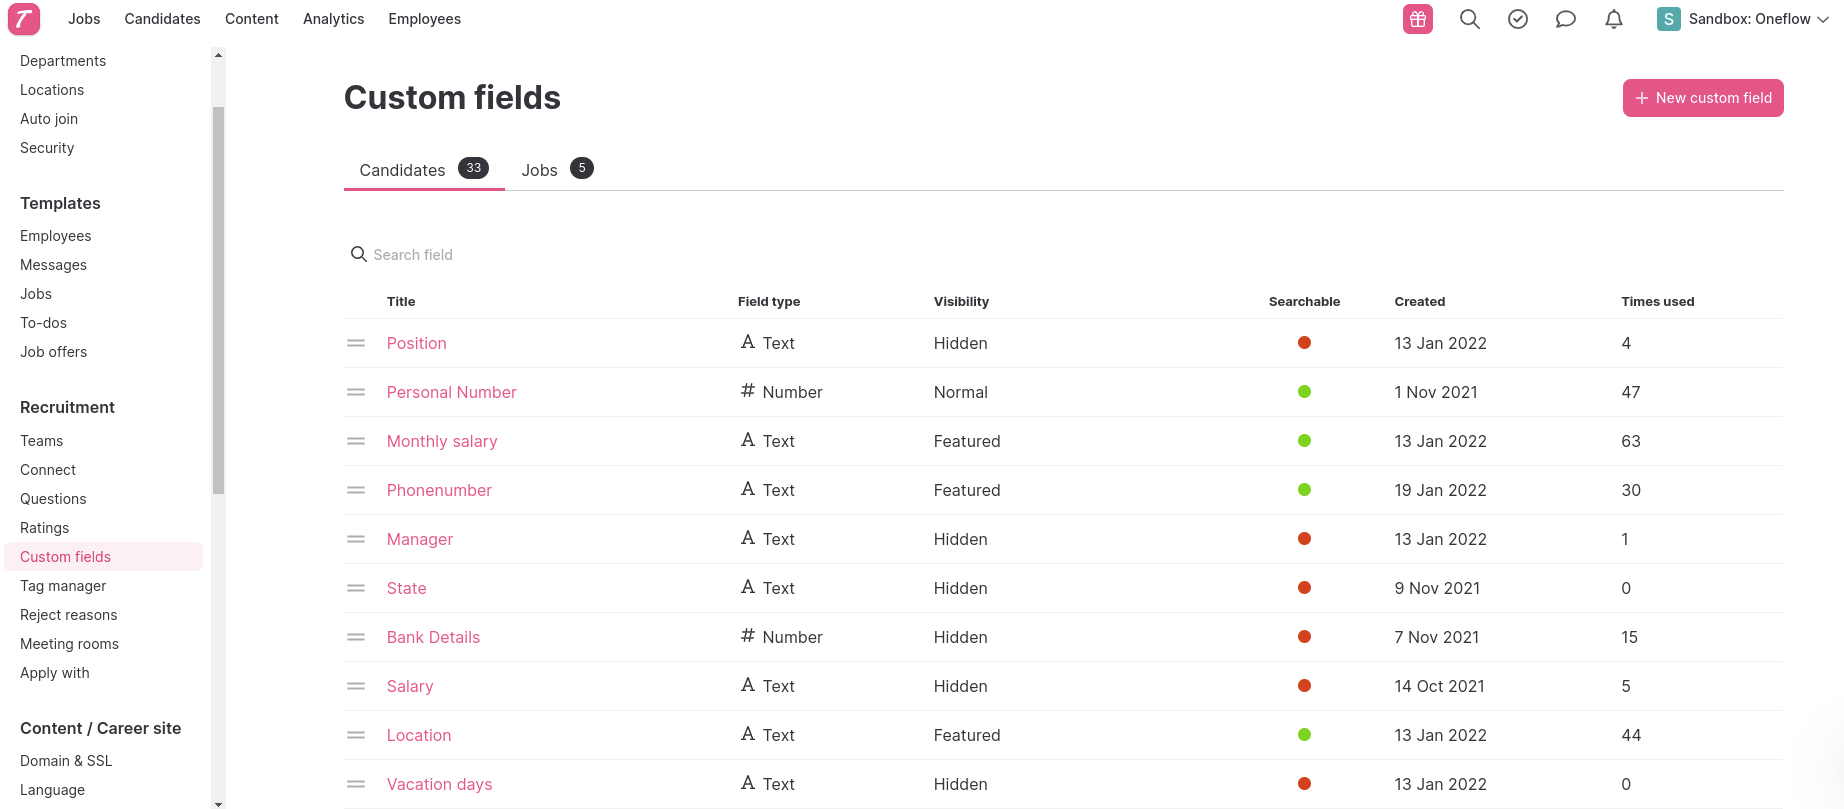Go to Locations in sidebar
The height and width of the screenshot is (809, 1844).
(52, 90)
